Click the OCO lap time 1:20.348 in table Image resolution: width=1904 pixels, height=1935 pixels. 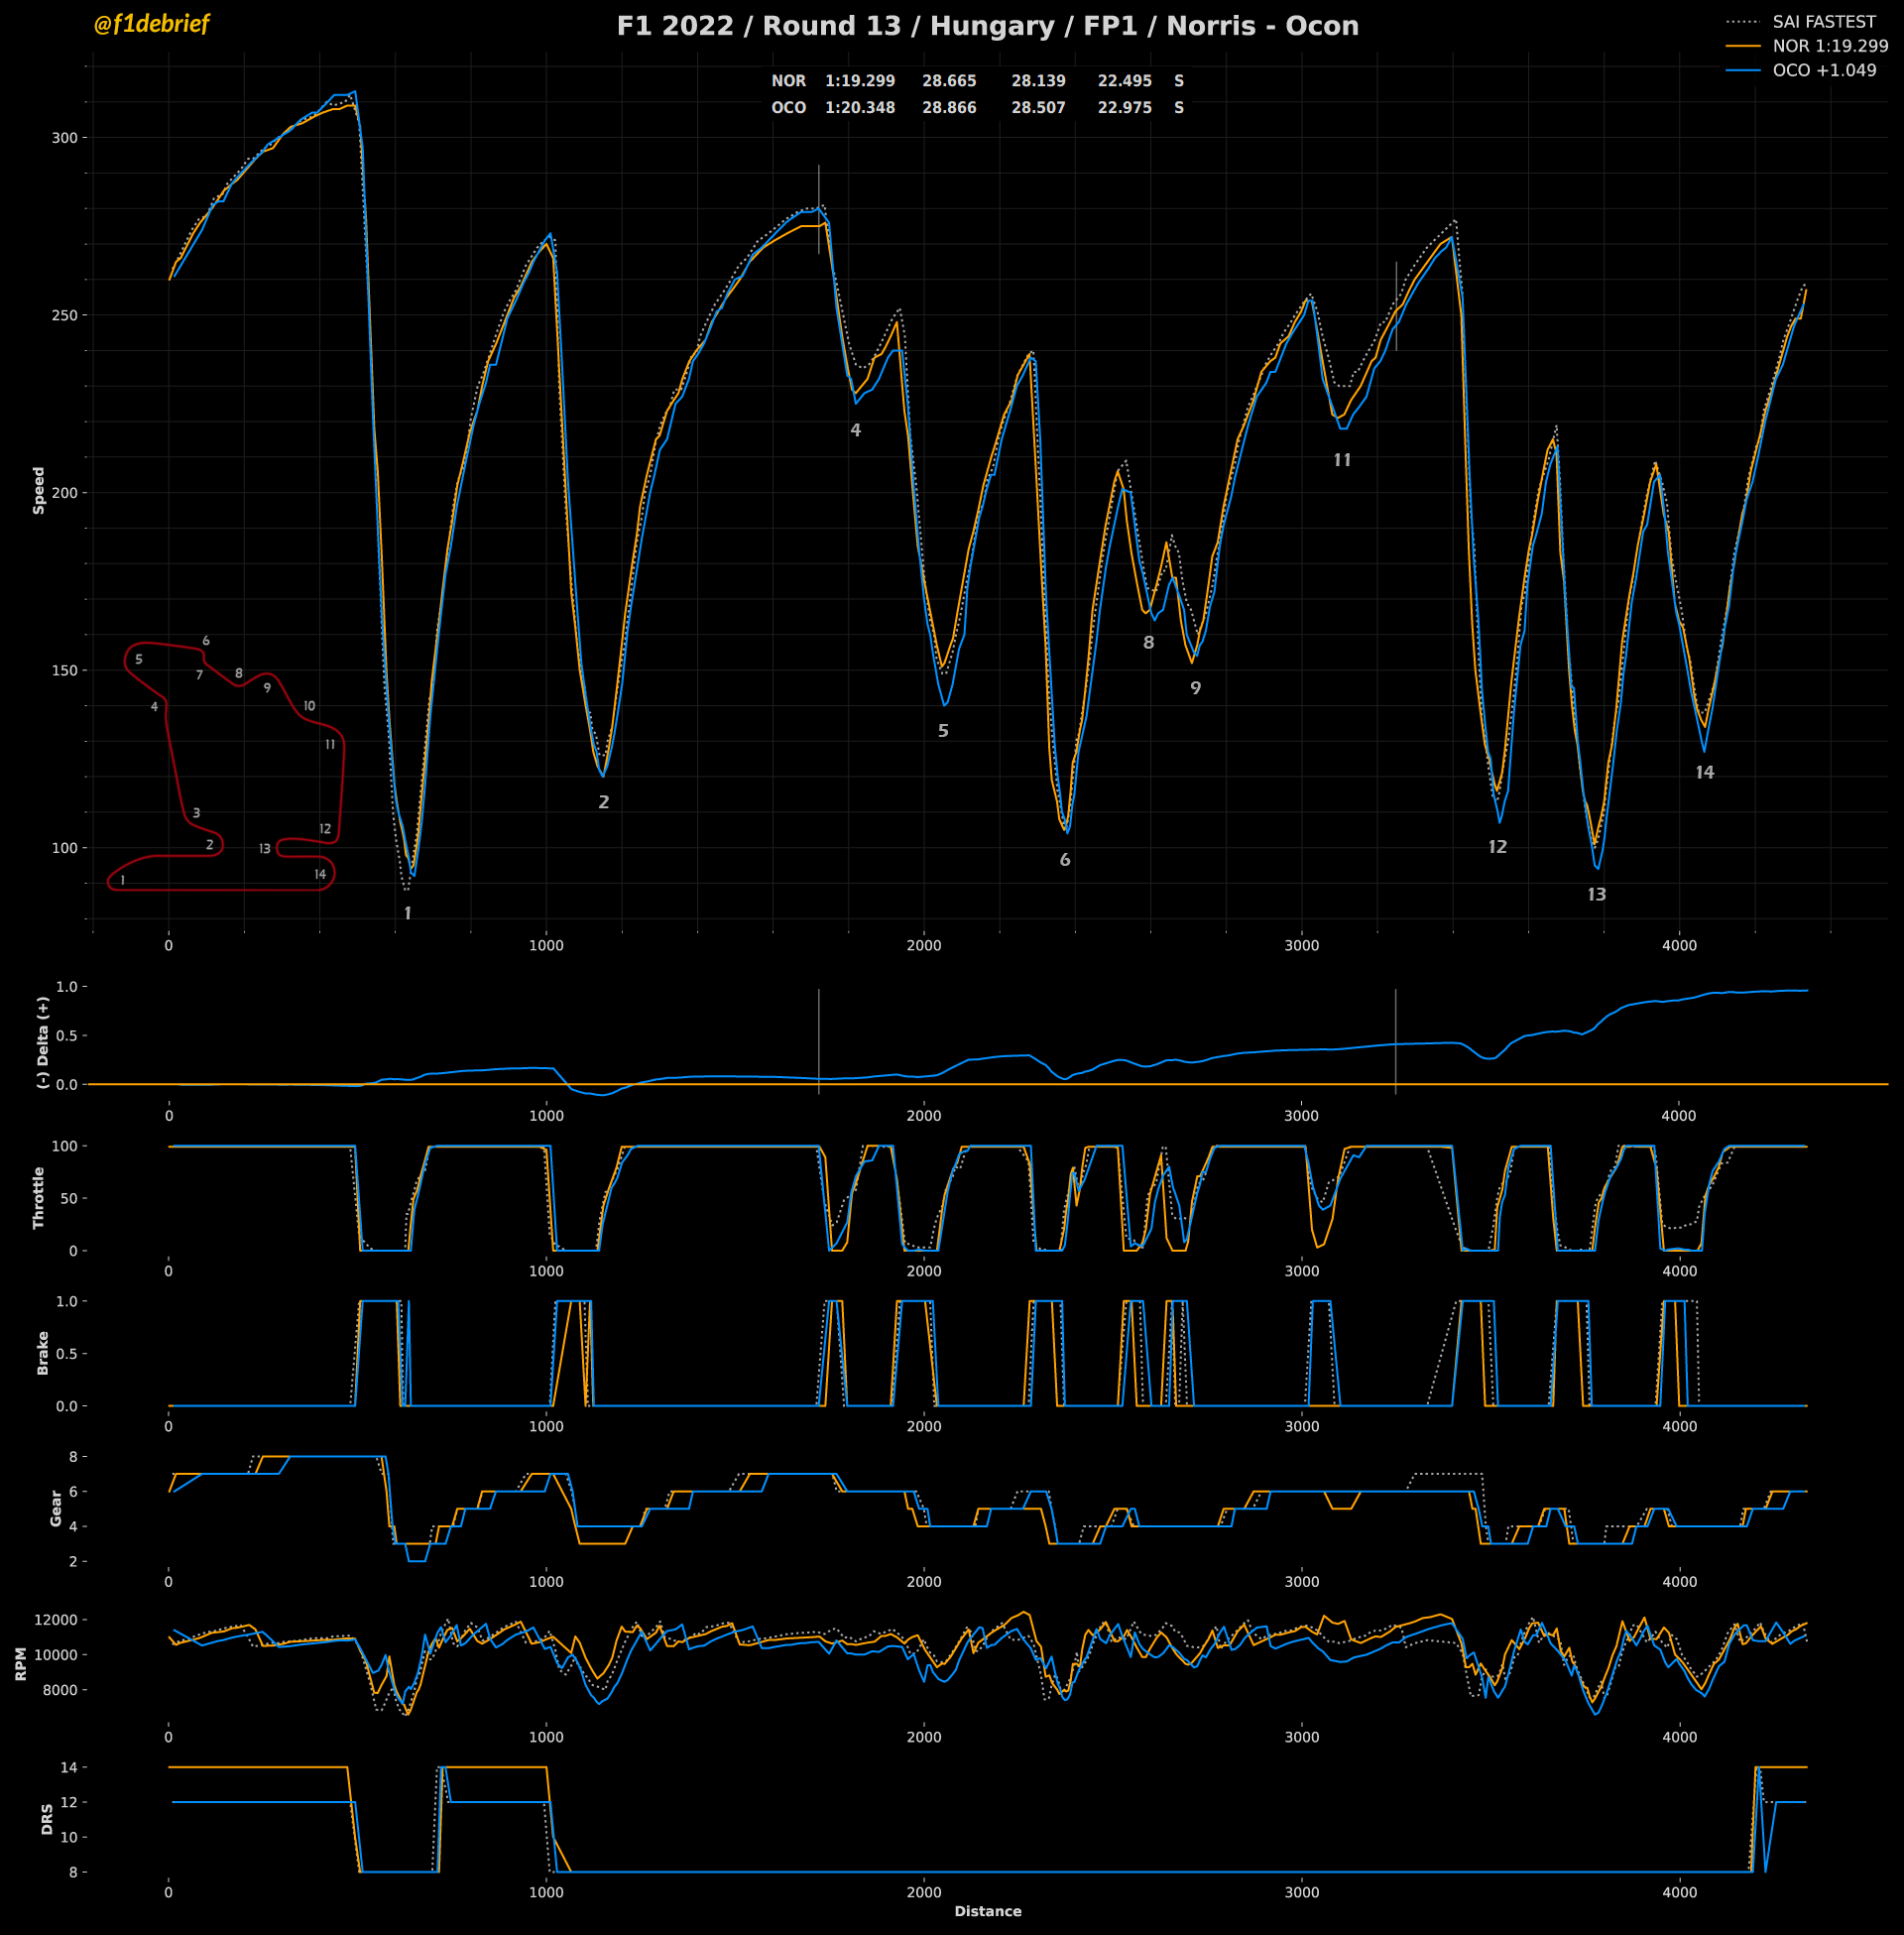click(859, 108)
